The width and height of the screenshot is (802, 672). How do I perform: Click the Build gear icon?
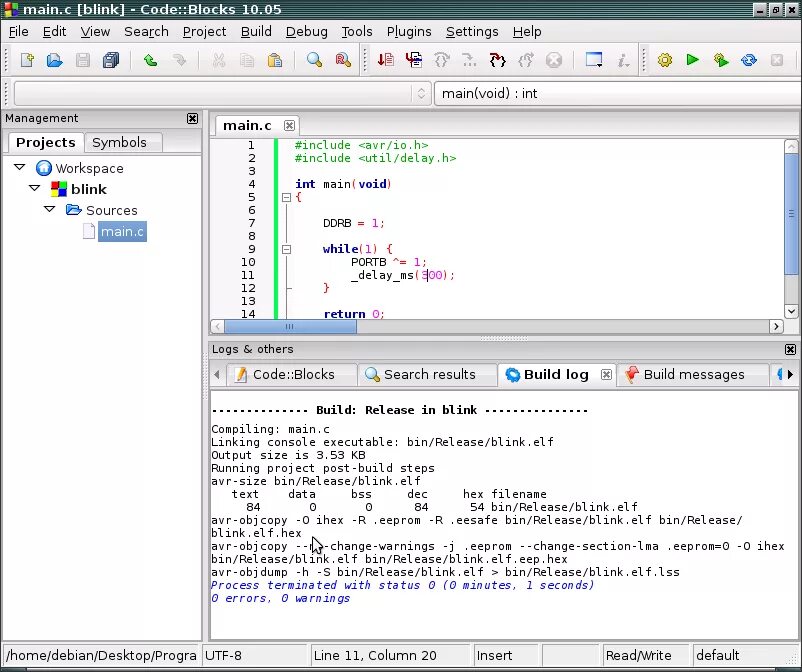click(665, 60)
